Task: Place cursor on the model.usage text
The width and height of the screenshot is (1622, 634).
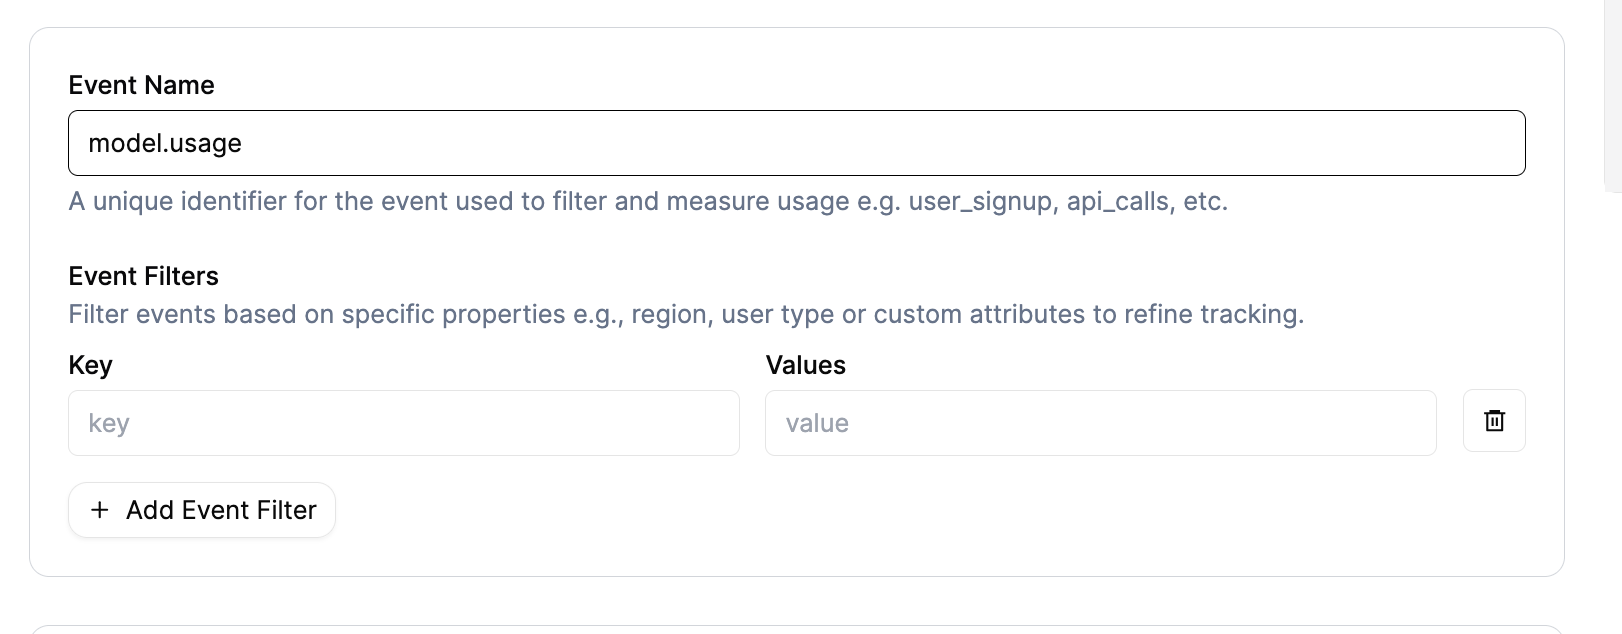Action: [165, 143]
